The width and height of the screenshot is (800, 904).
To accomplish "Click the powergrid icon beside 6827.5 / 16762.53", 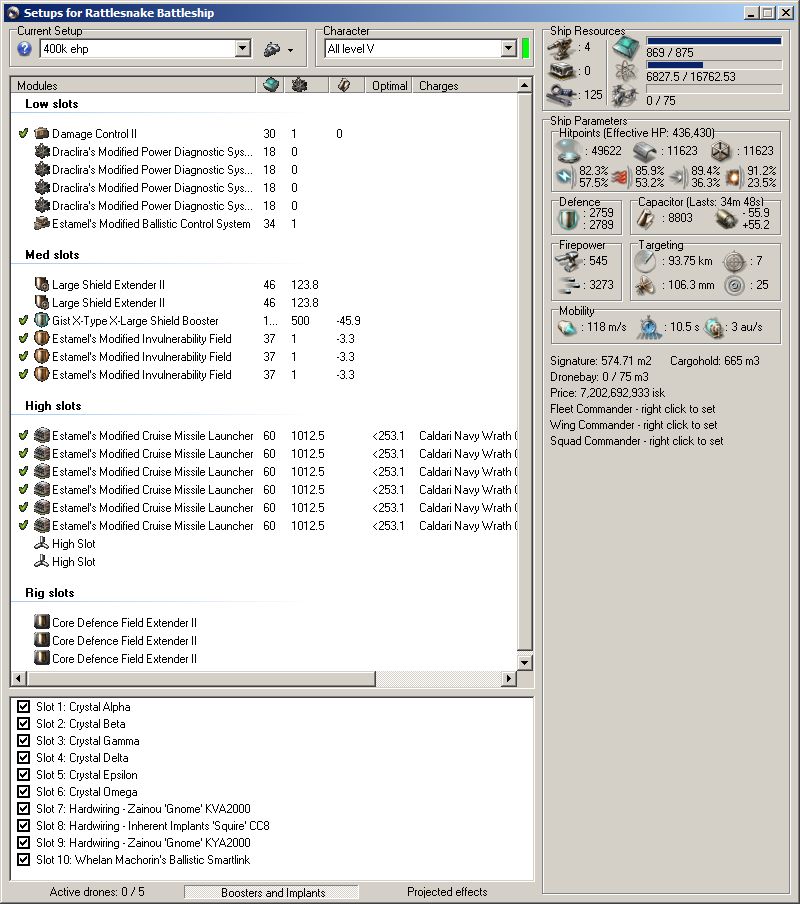I will coord(625,71).
